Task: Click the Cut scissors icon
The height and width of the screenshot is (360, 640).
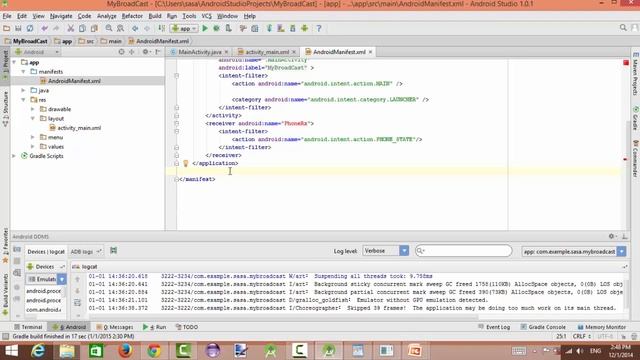Action: pos(71,28)
